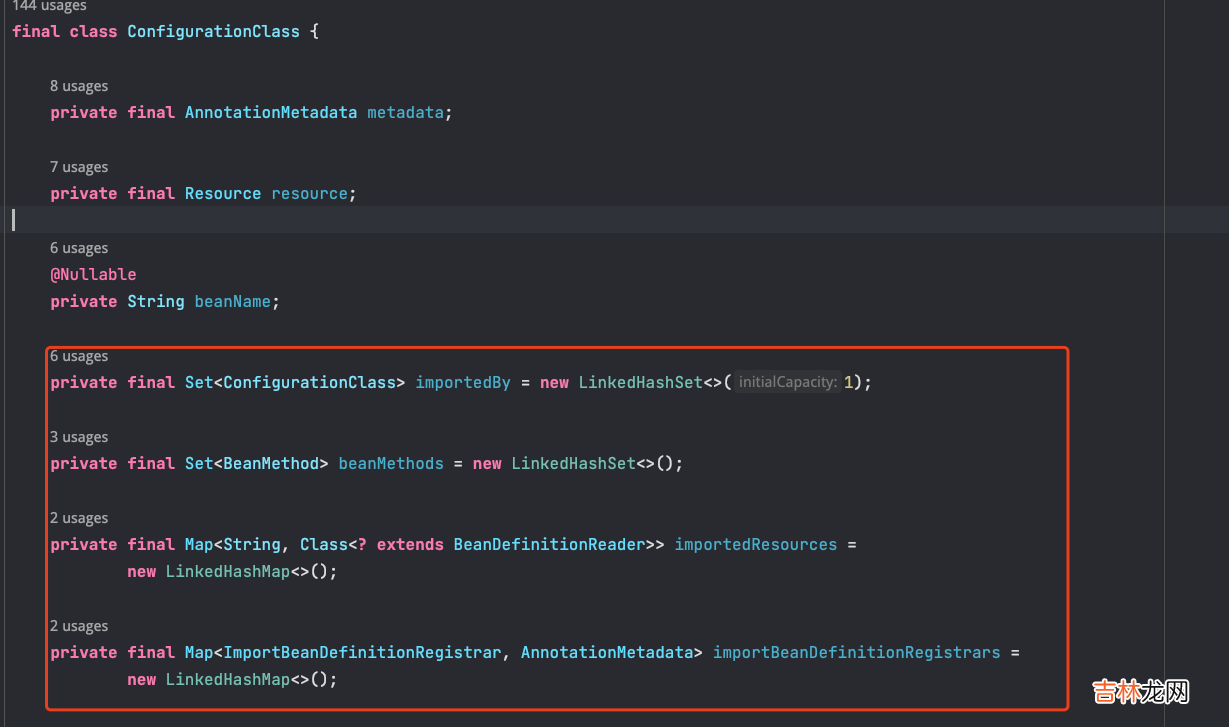The width and height of the screenshot is (1229, 727).
Task: Place cursor on the beanName field
Action: [x=232, y=301]
